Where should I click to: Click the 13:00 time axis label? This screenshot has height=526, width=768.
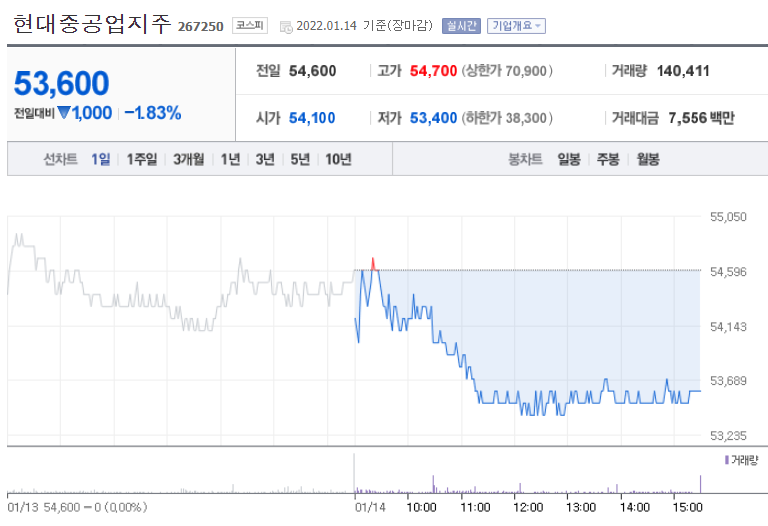click(x=581, y=507)
